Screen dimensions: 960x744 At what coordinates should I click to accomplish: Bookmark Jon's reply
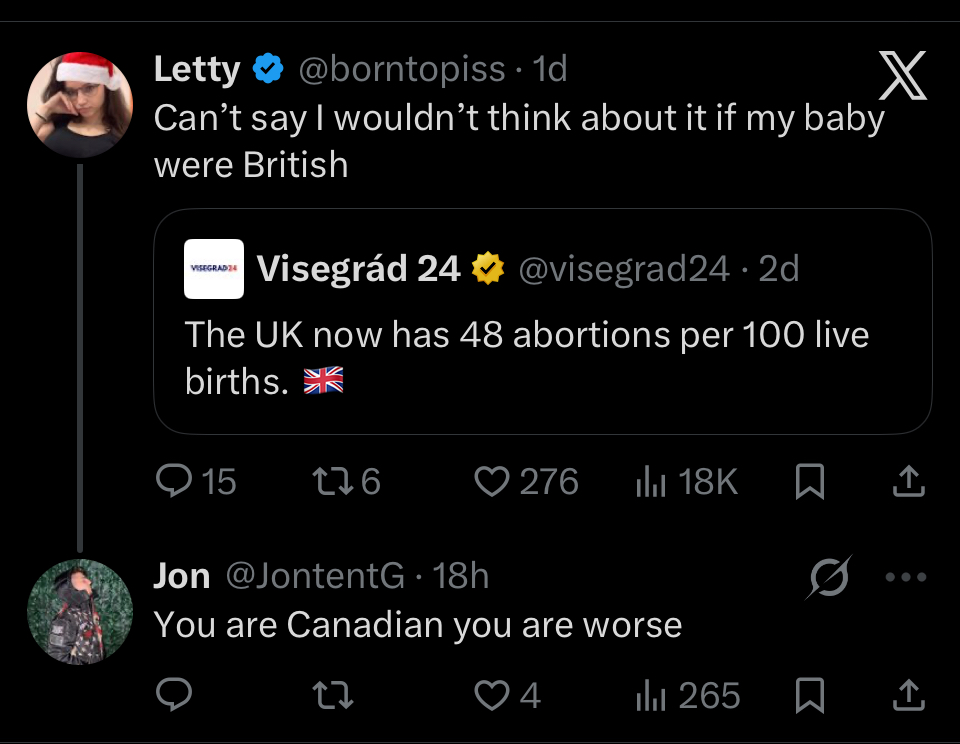[x=808, y=695]
